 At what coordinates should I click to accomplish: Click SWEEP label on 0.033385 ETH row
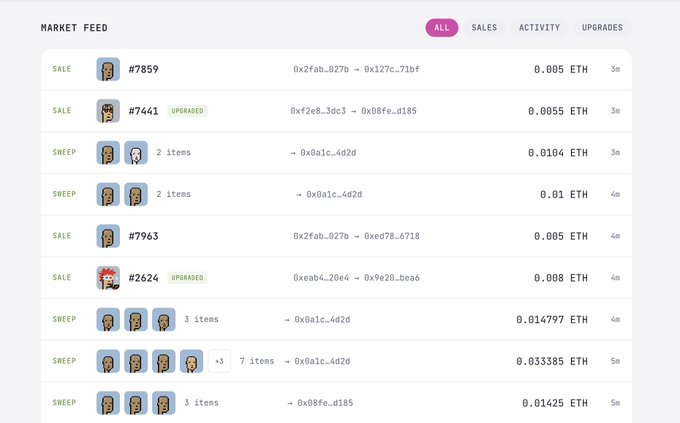click(64, 361)
